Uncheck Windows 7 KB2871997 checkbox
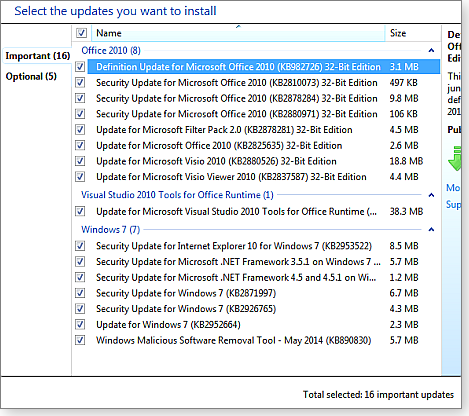Viewport: 469px width, 416px height. (80, 293)
